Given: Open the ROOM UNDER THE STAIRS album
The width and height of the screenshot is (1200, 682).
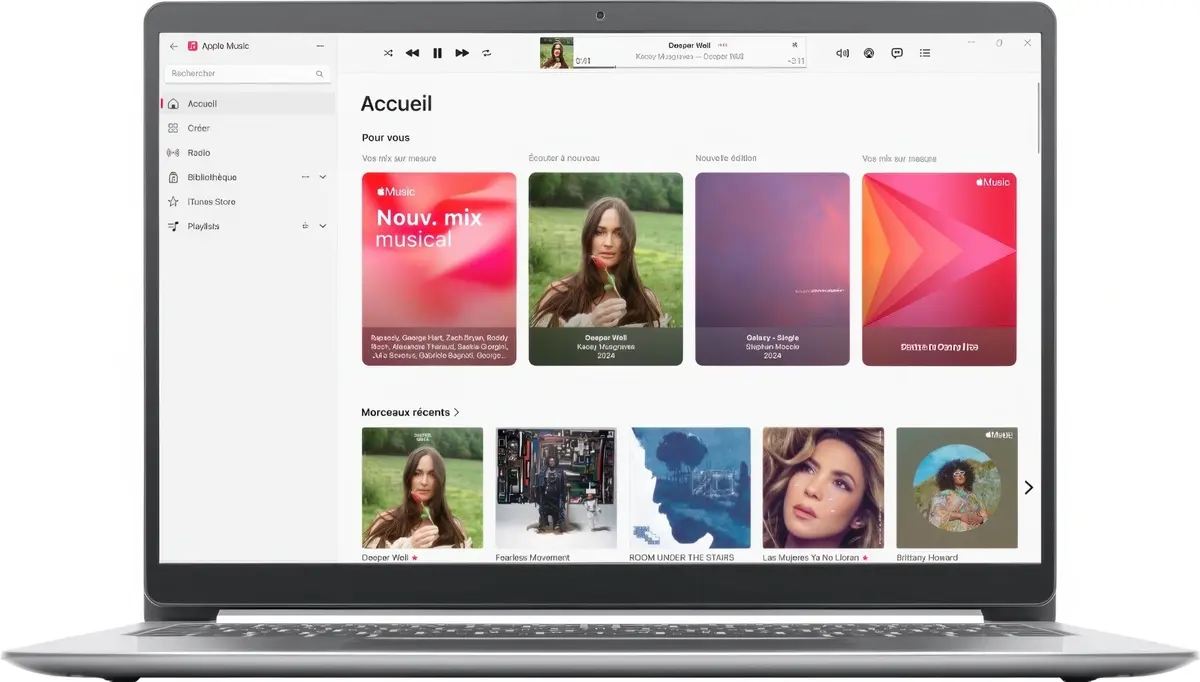Looking at the screenshot, I should coord(690,488).
